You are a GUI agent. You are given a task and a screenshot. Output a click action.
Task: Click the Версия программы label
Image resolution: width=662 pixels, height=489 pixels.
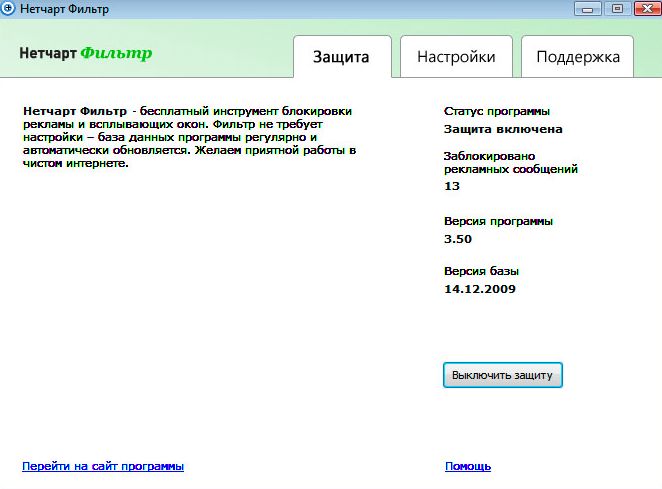[498, 221]
